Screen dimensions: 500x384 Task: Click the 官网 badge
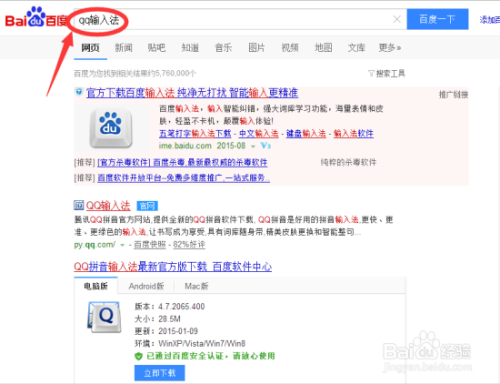(x=147, y=206)
